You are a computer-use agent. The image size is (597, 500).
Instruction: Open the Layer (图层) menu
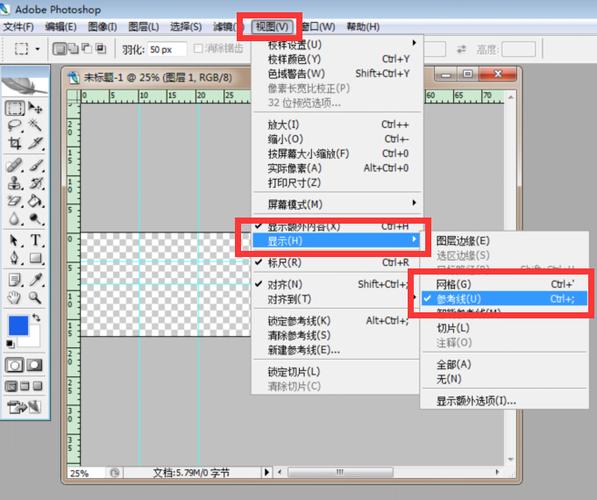click(x=144, y=27)
